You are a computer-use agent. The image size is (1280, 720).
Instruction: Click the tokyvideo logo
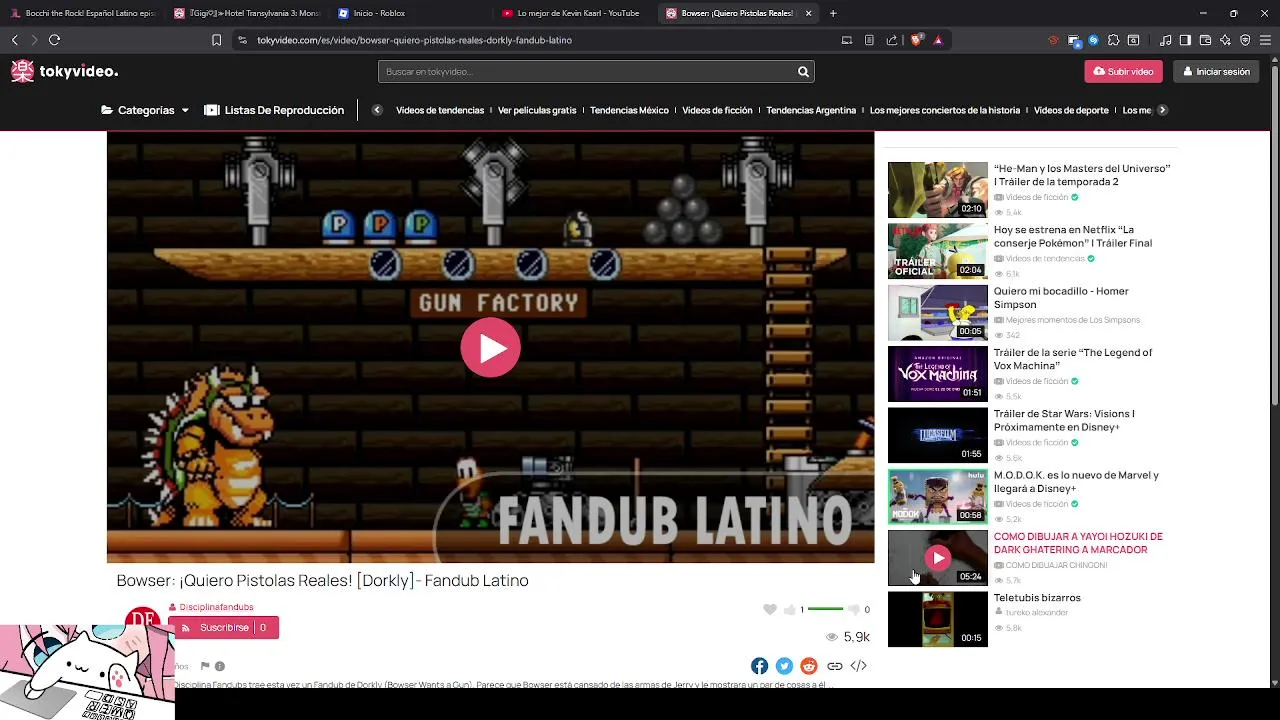coord(64,71)
